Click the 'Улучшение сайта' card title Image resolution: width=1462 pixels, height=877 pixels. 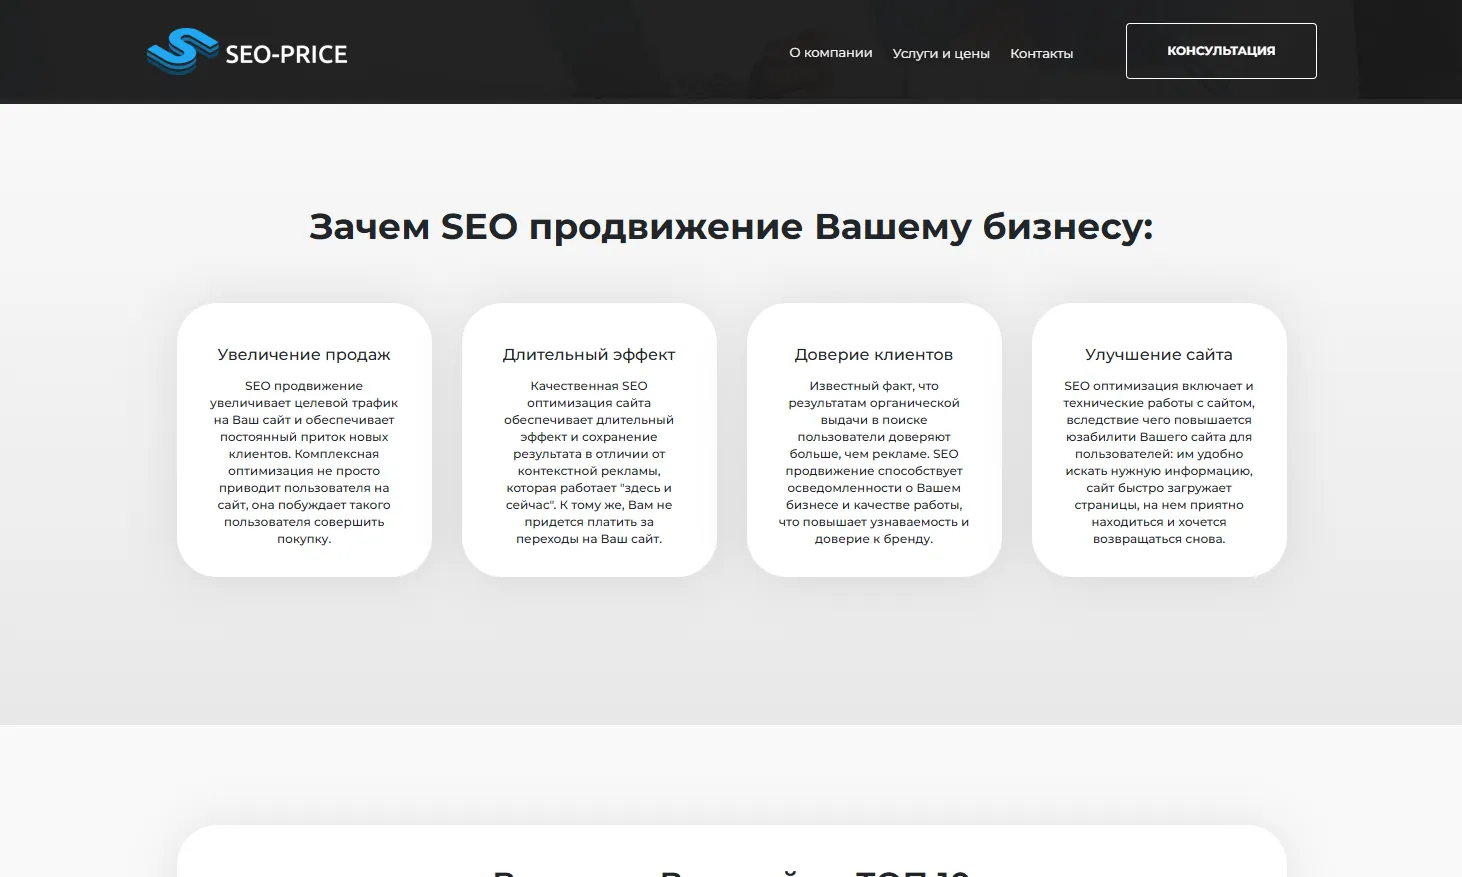click(1158, 355)
